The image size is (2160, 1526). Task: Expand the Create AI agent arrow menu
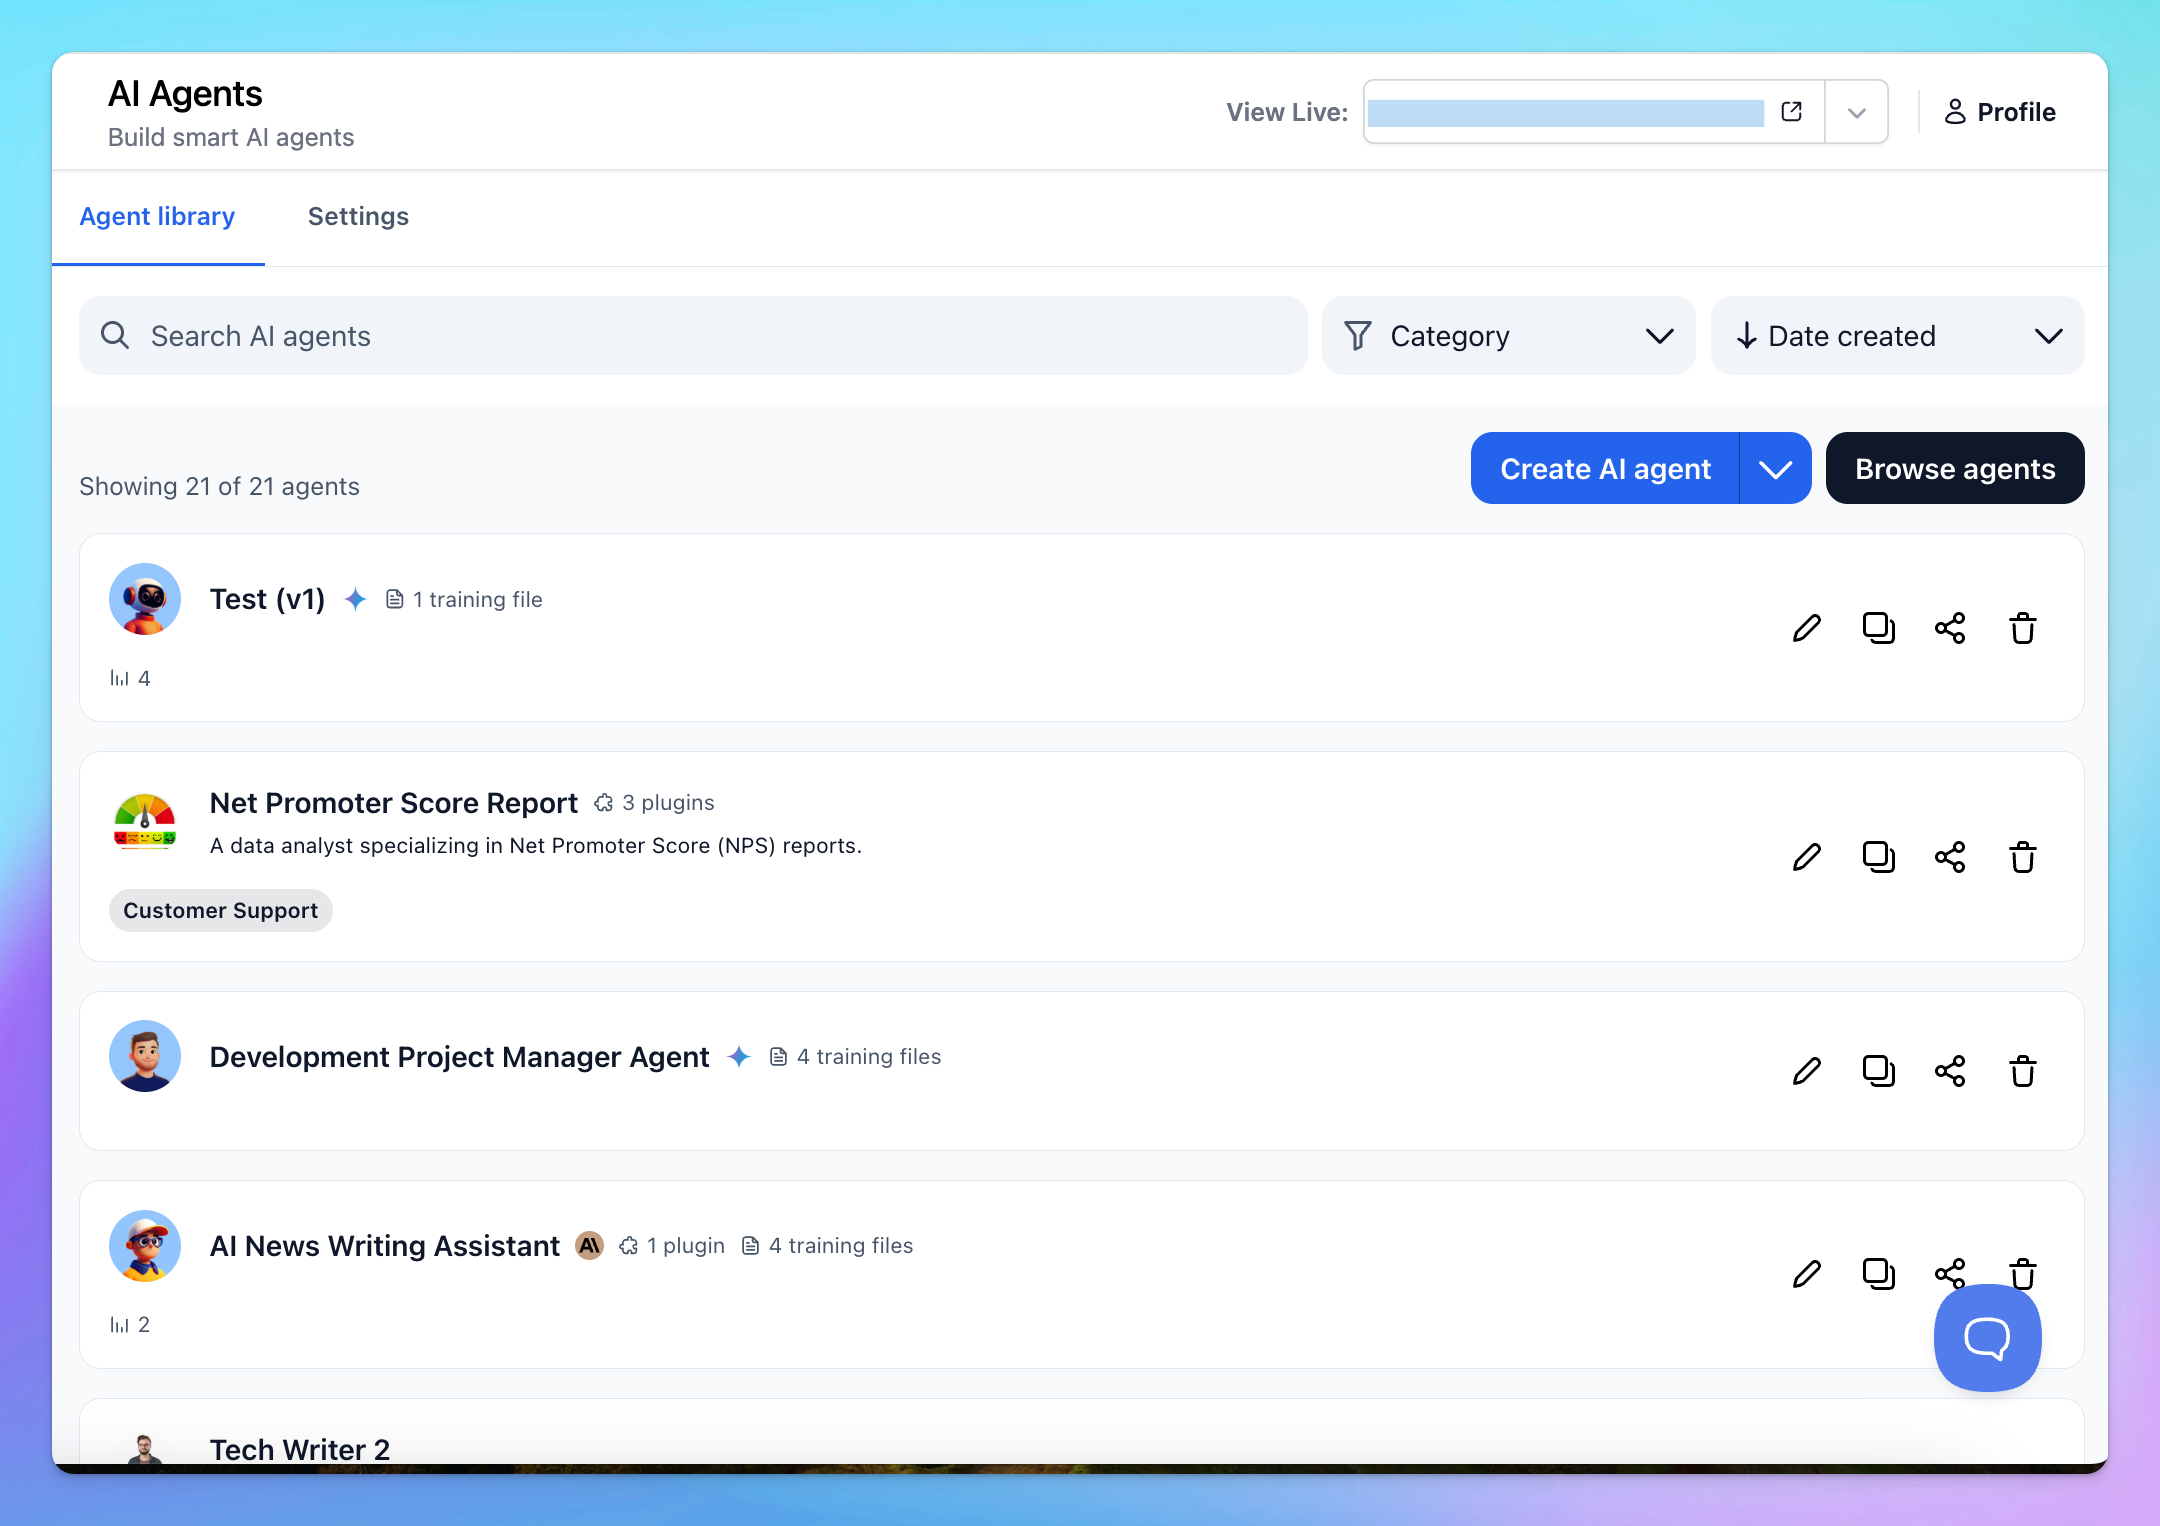pyautogui.click(x=1775, y=469)
